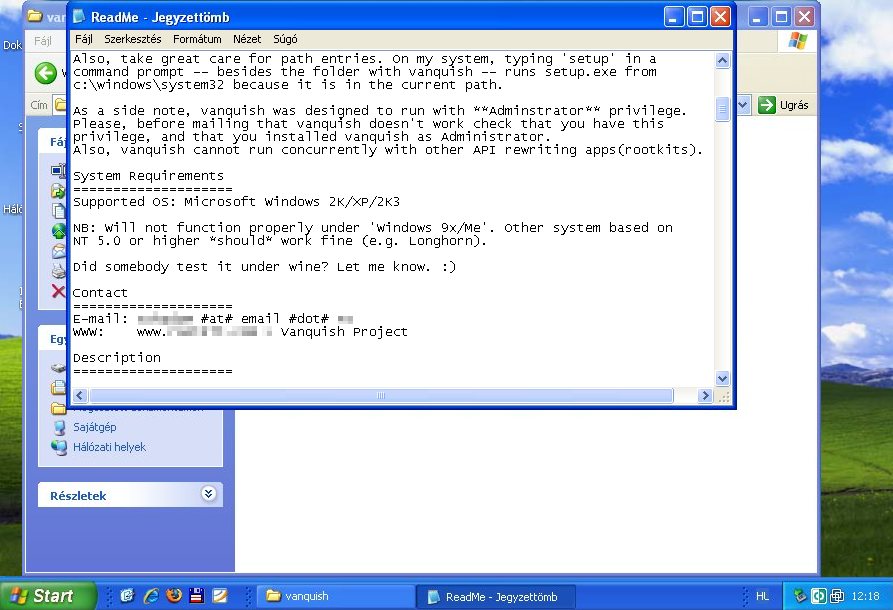This screenshot has height=610, width=893.
Task: Minimize the ReadMe Jegyzettömb window
Action: [673, 17]
